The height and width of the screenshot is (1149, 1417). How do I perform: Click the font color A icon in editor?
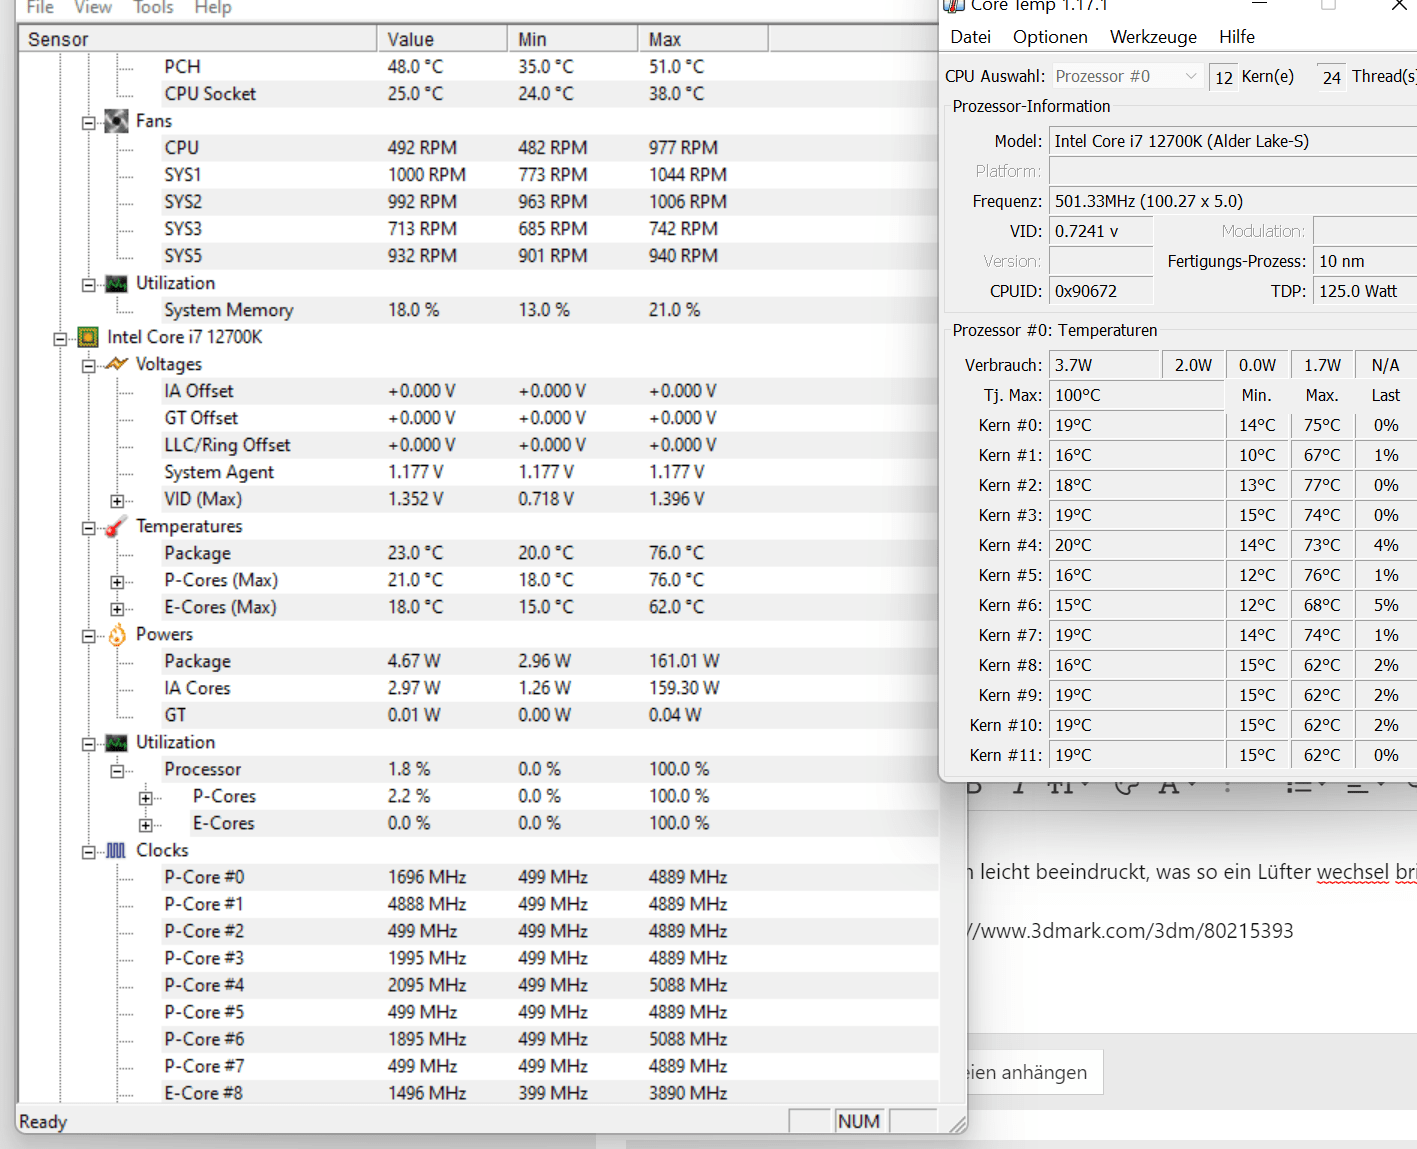(1169, 787)
